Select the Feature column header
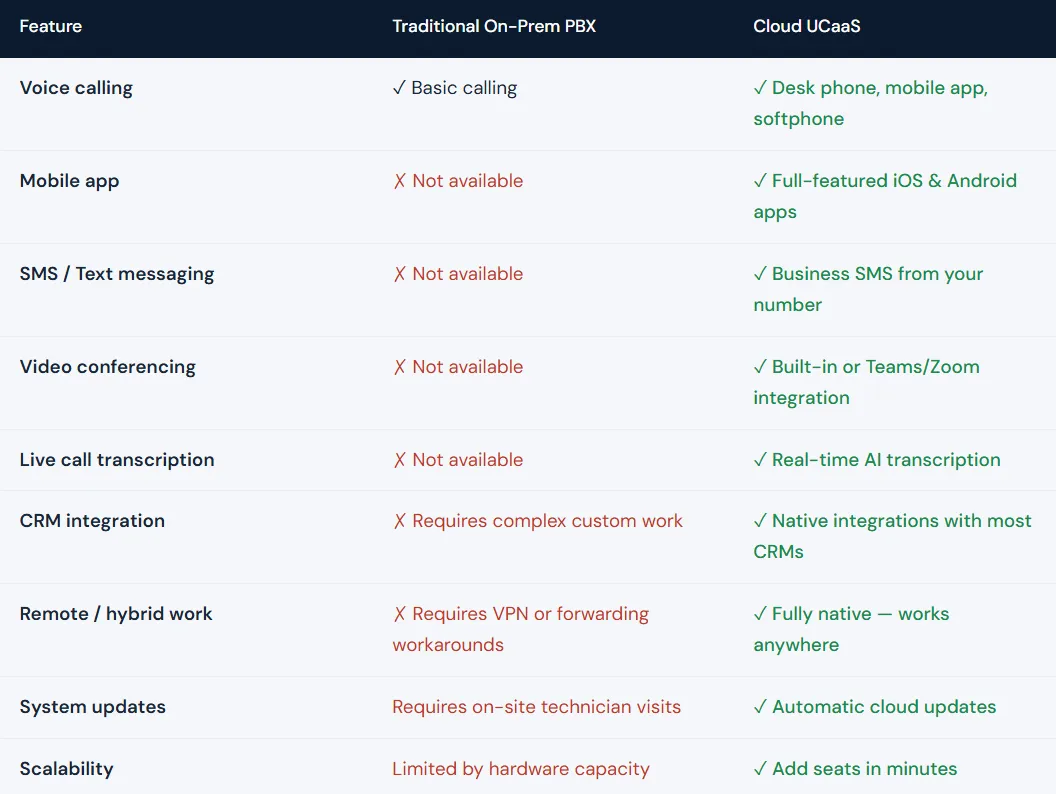 click(x=50, y=26)
